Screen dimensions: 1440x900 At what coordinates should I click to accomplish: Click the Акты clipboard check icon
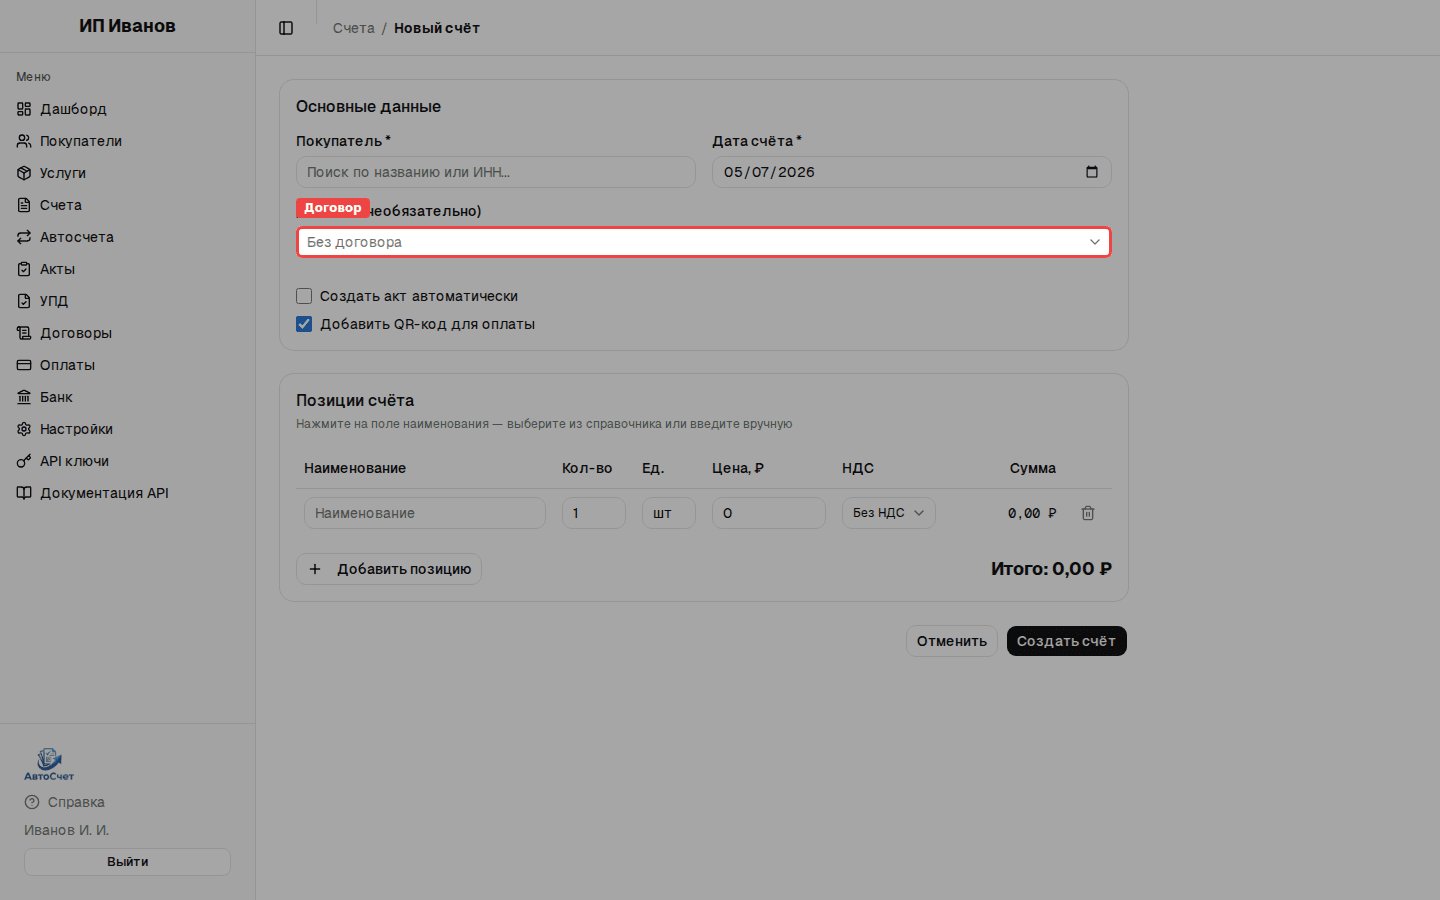[24, 269]
